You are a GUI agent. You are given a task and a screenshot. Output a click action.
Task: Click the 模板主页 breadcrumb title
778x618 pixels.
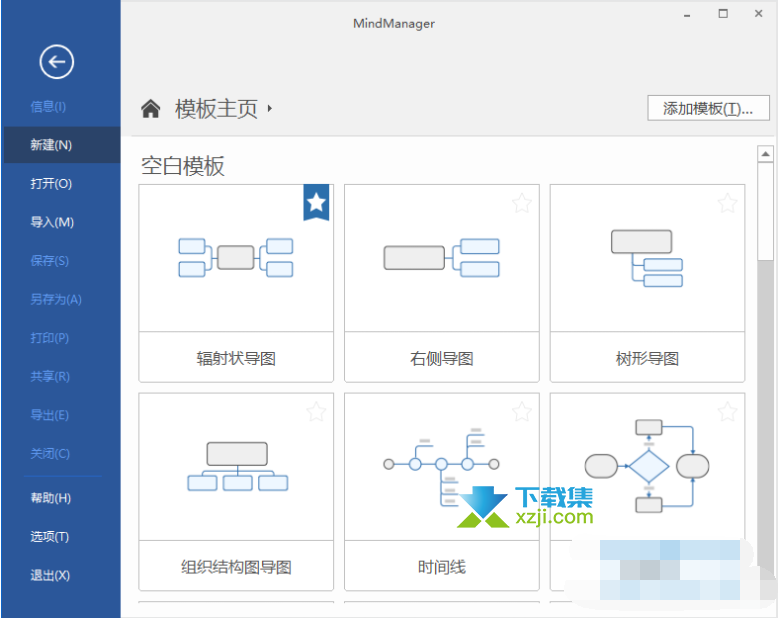pyautogui.click(x=216, y=109)
